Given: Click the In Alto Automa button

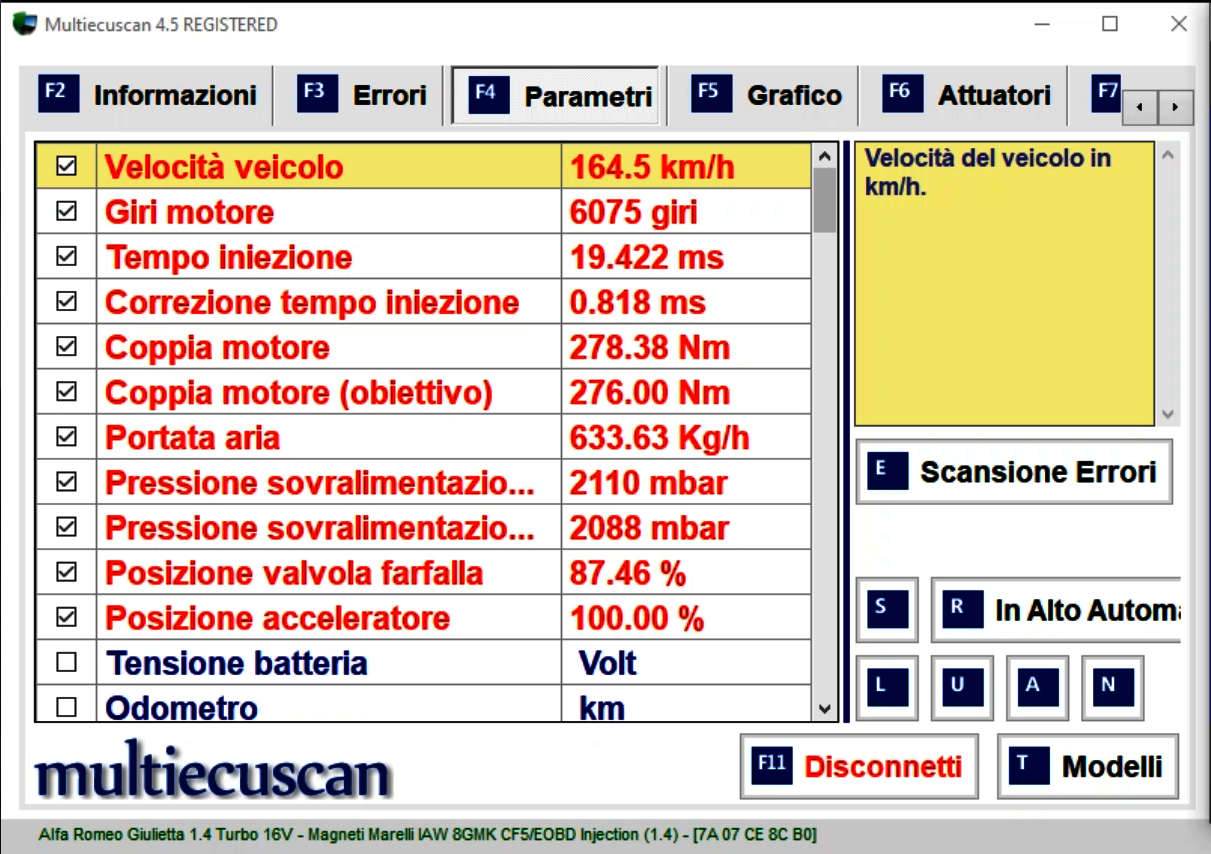Looking at the screenshot, I should point(1056,610).
